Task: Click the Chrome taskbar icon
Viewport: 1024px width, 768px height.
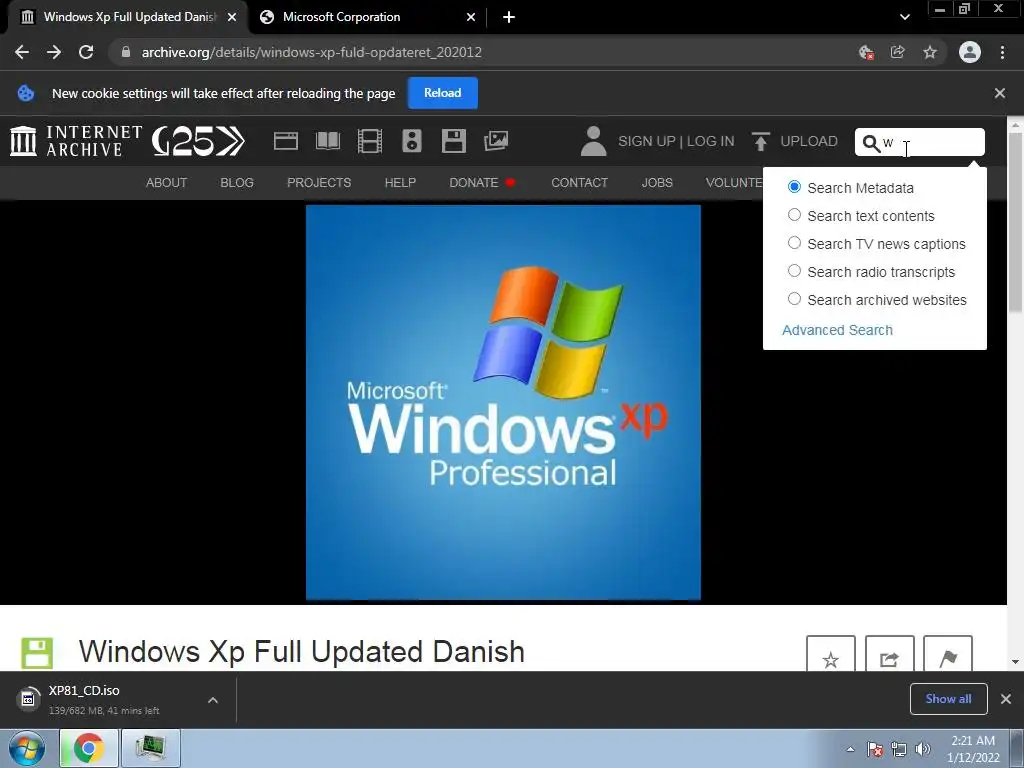Action: [89, 748]
